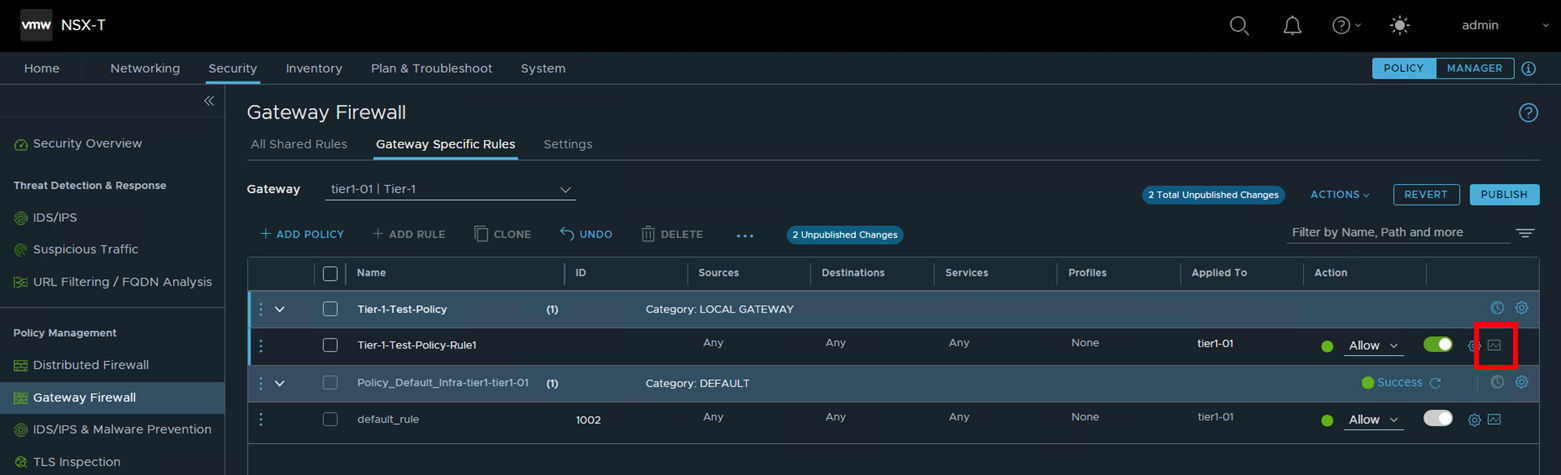
Task: Collapse the Tier-1-Test-Policy section chevron
Action: point(280,310)
